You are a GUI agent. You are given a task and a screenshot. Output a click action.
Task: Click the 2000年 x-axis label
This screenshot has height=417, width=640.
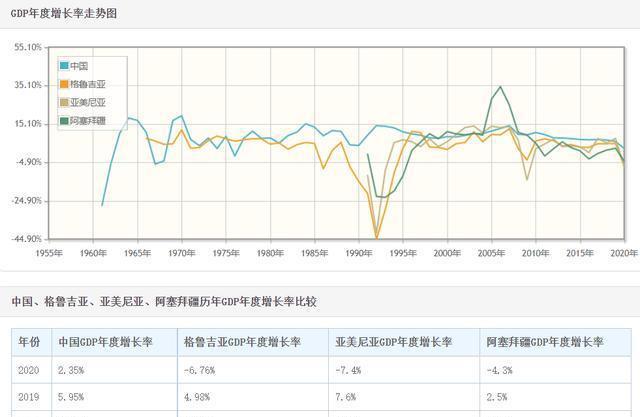click(447, 253)
